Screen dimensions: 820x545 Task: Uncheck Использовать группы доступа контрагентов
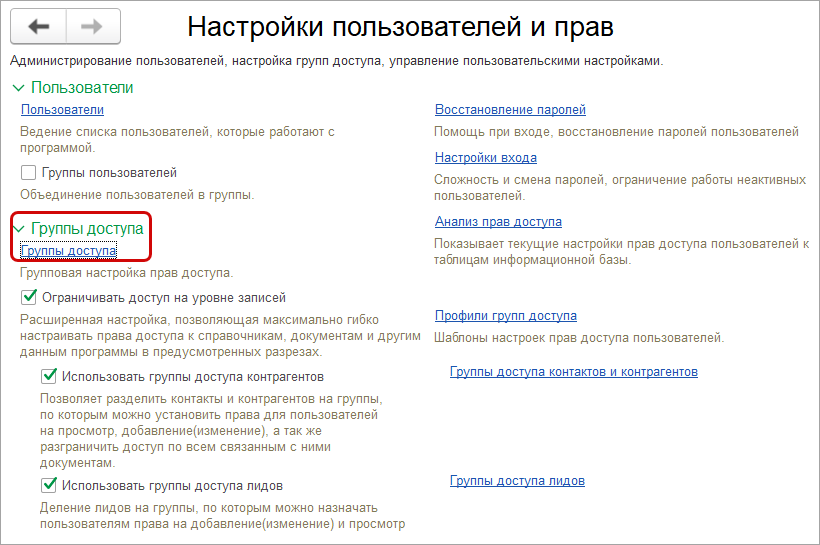(49, 376)
